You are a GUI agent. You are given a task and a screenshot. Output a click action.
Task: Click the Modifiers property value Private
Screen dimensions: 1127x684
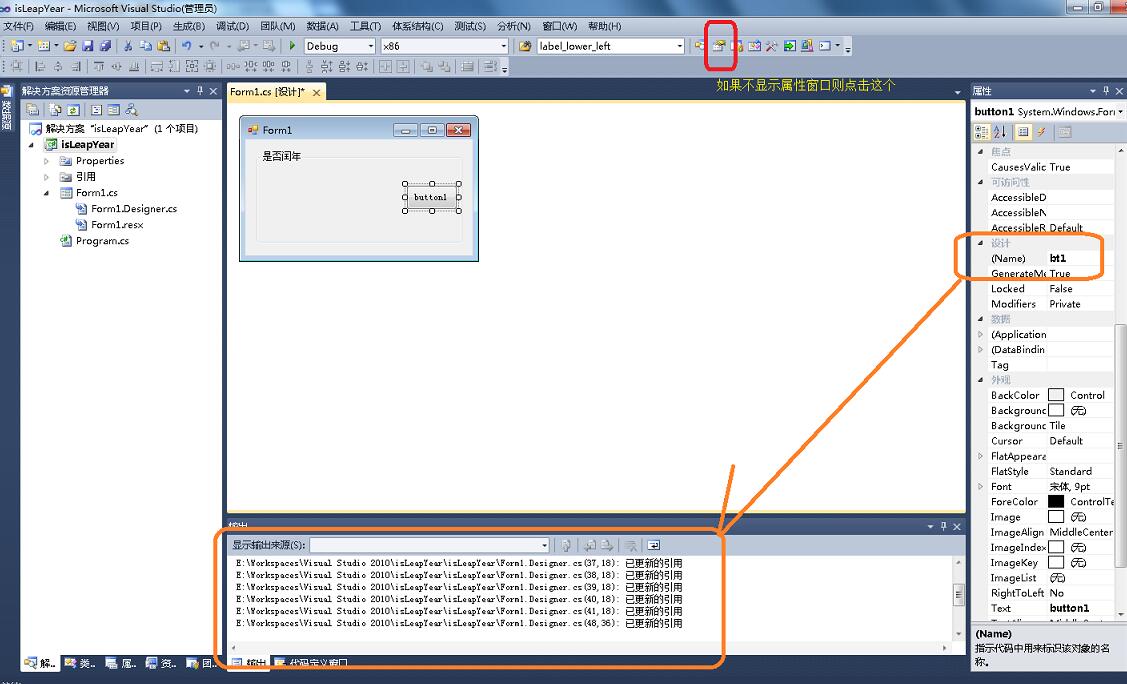(x=1080, y=304)
